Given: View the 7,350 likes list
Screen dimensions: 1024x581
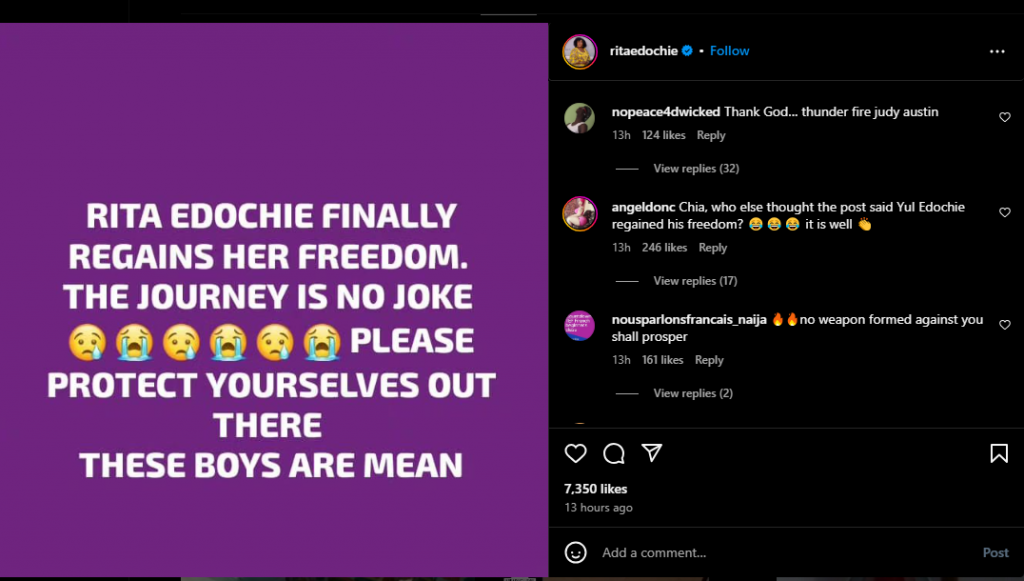Looking at the screenshot, I should [x=596, y=489].
